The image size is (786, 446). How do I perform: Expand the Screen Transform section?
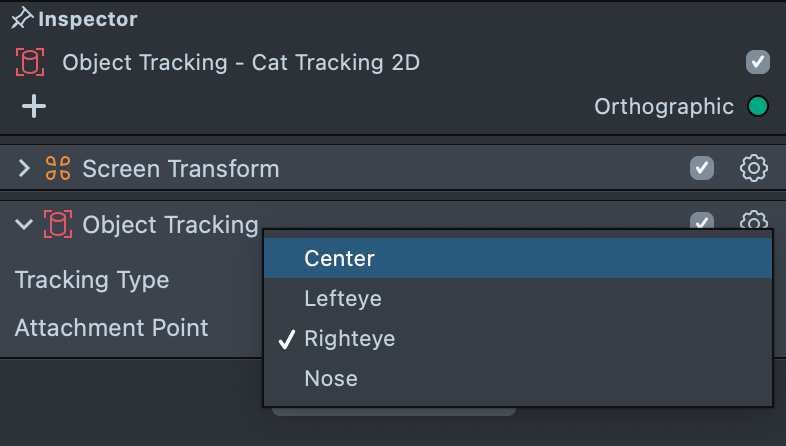tap(25, 169)
